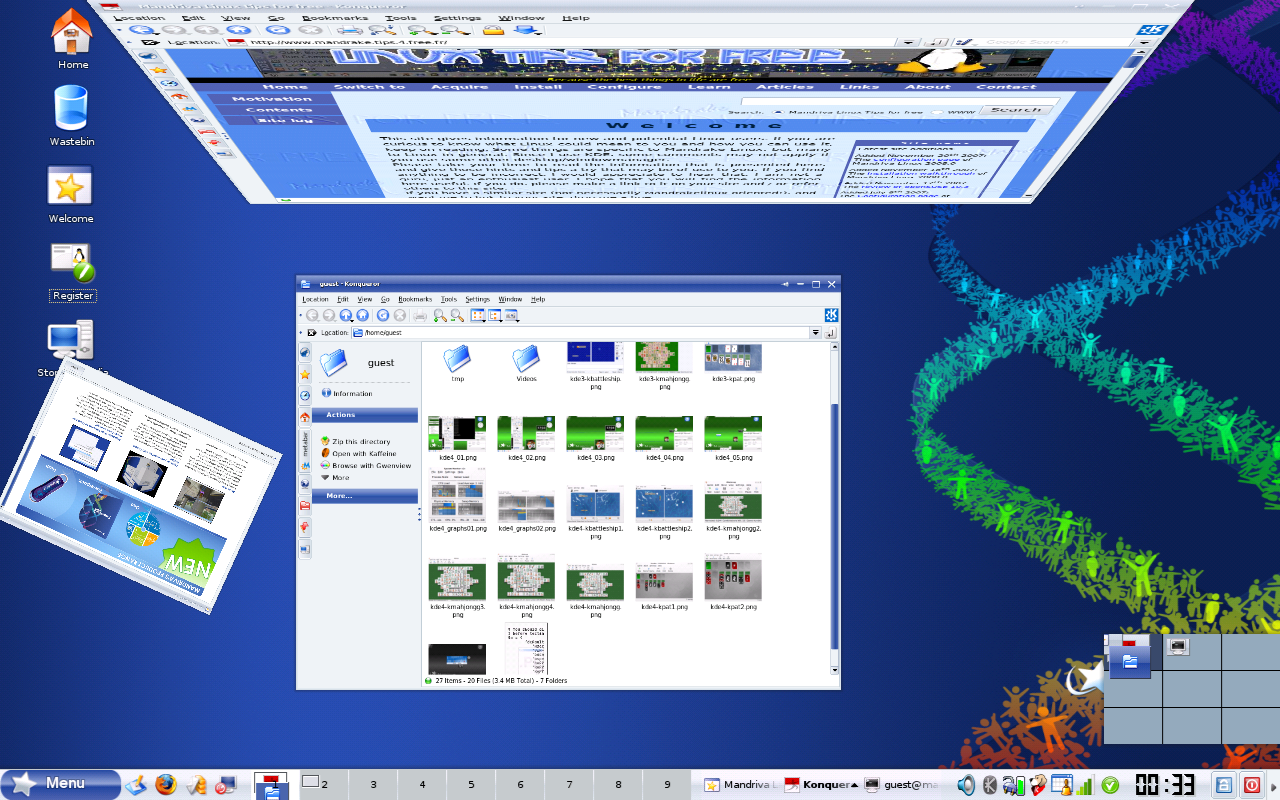Screen dimensions: 1280x800
Task: Switch to desktop 9 in the pager
Action: coord(667,784)
